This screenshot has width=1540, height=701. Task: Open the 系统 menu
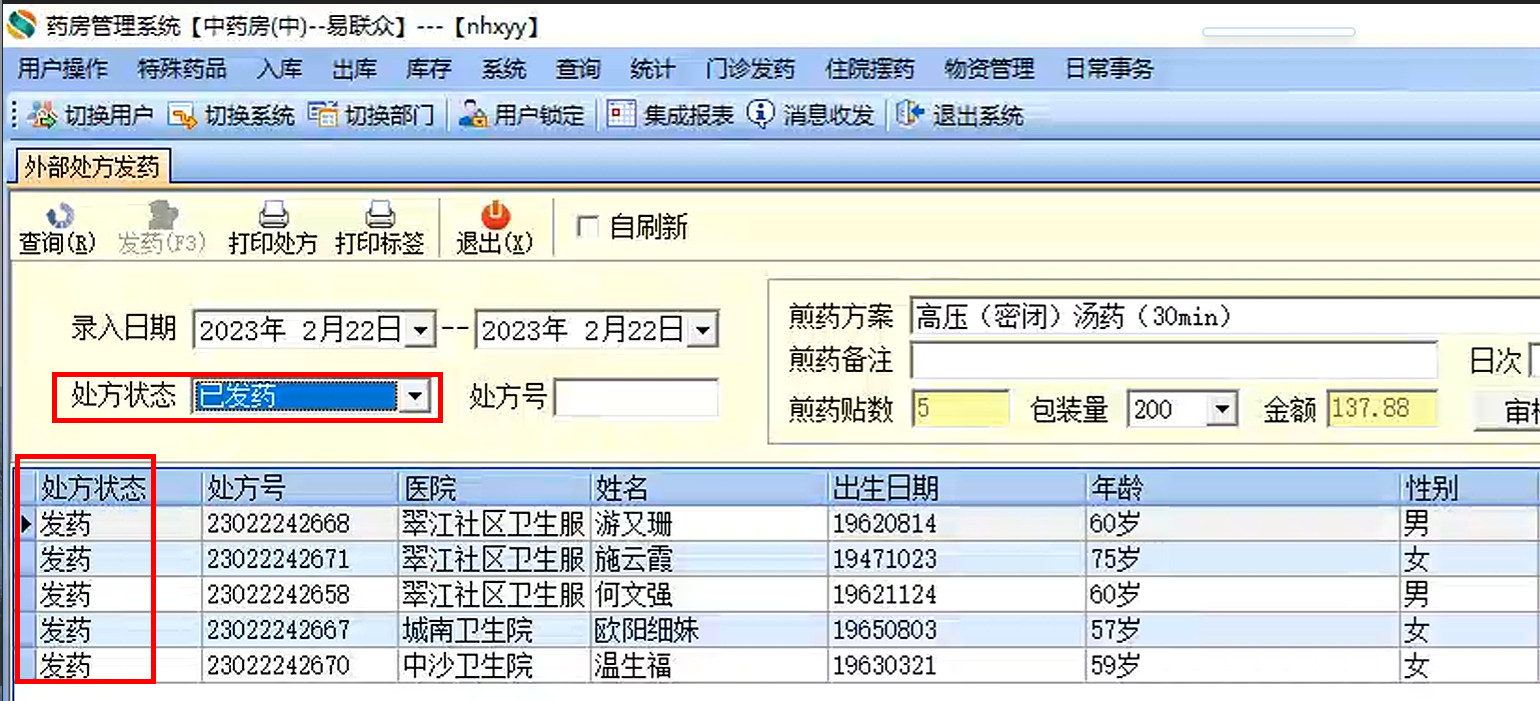coord(503,69)
